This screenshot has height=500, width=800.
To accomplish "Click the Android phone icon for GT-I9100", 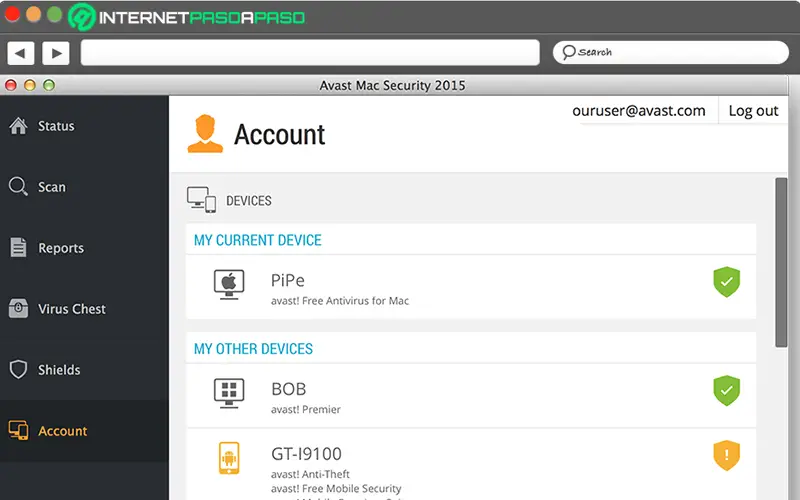I will tap(229, 457).
